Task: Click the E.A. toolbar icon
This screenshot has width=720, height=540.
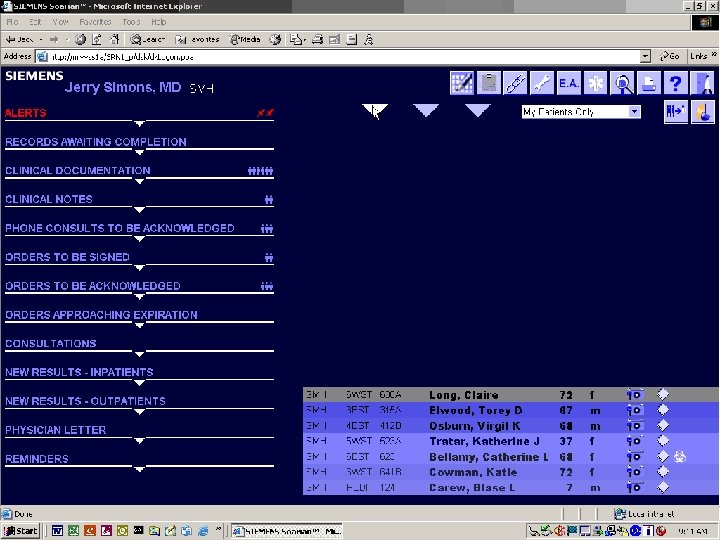Action: tap(568, 83)
